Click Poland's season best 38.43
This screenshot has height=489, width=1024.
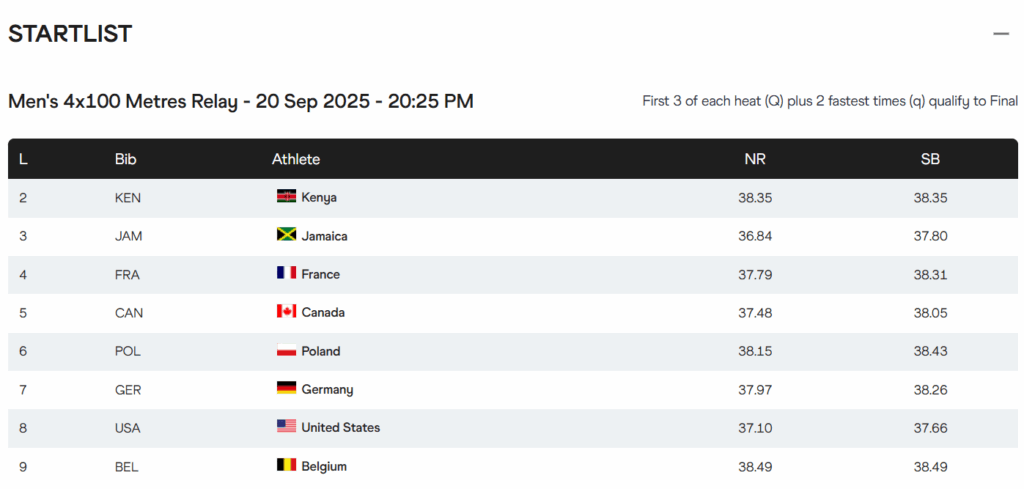pyautogui.click(x=930, y=351)
